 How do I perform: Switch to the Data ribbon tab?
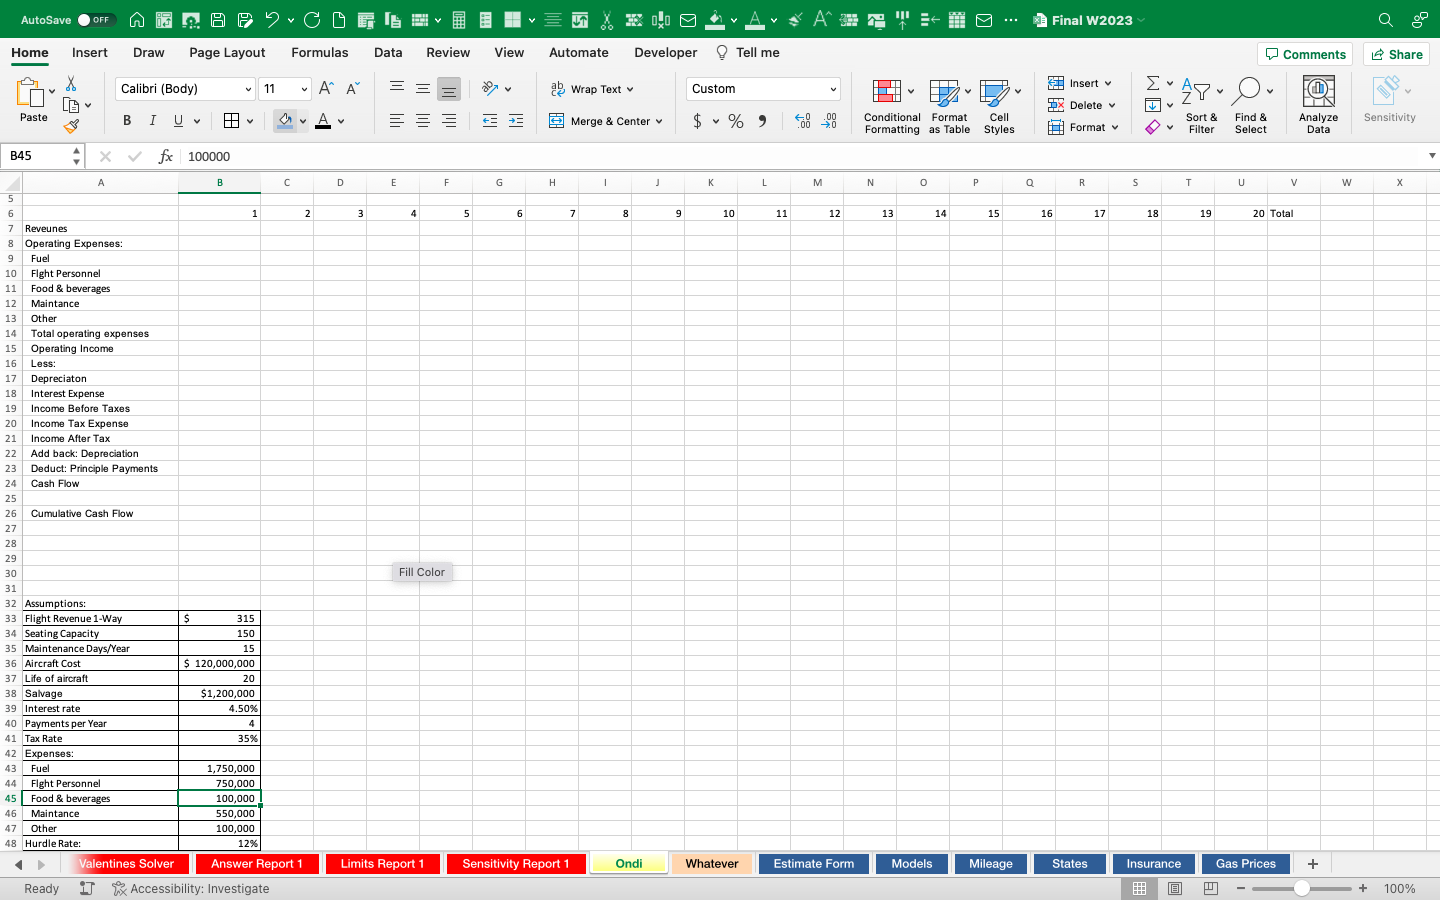point(388,53)
